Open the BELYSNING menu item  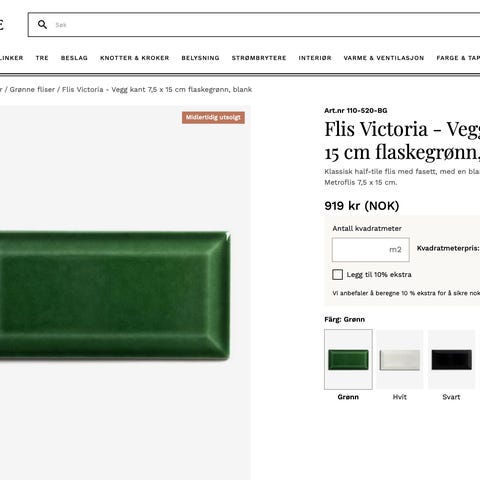(x=200, y=58)
